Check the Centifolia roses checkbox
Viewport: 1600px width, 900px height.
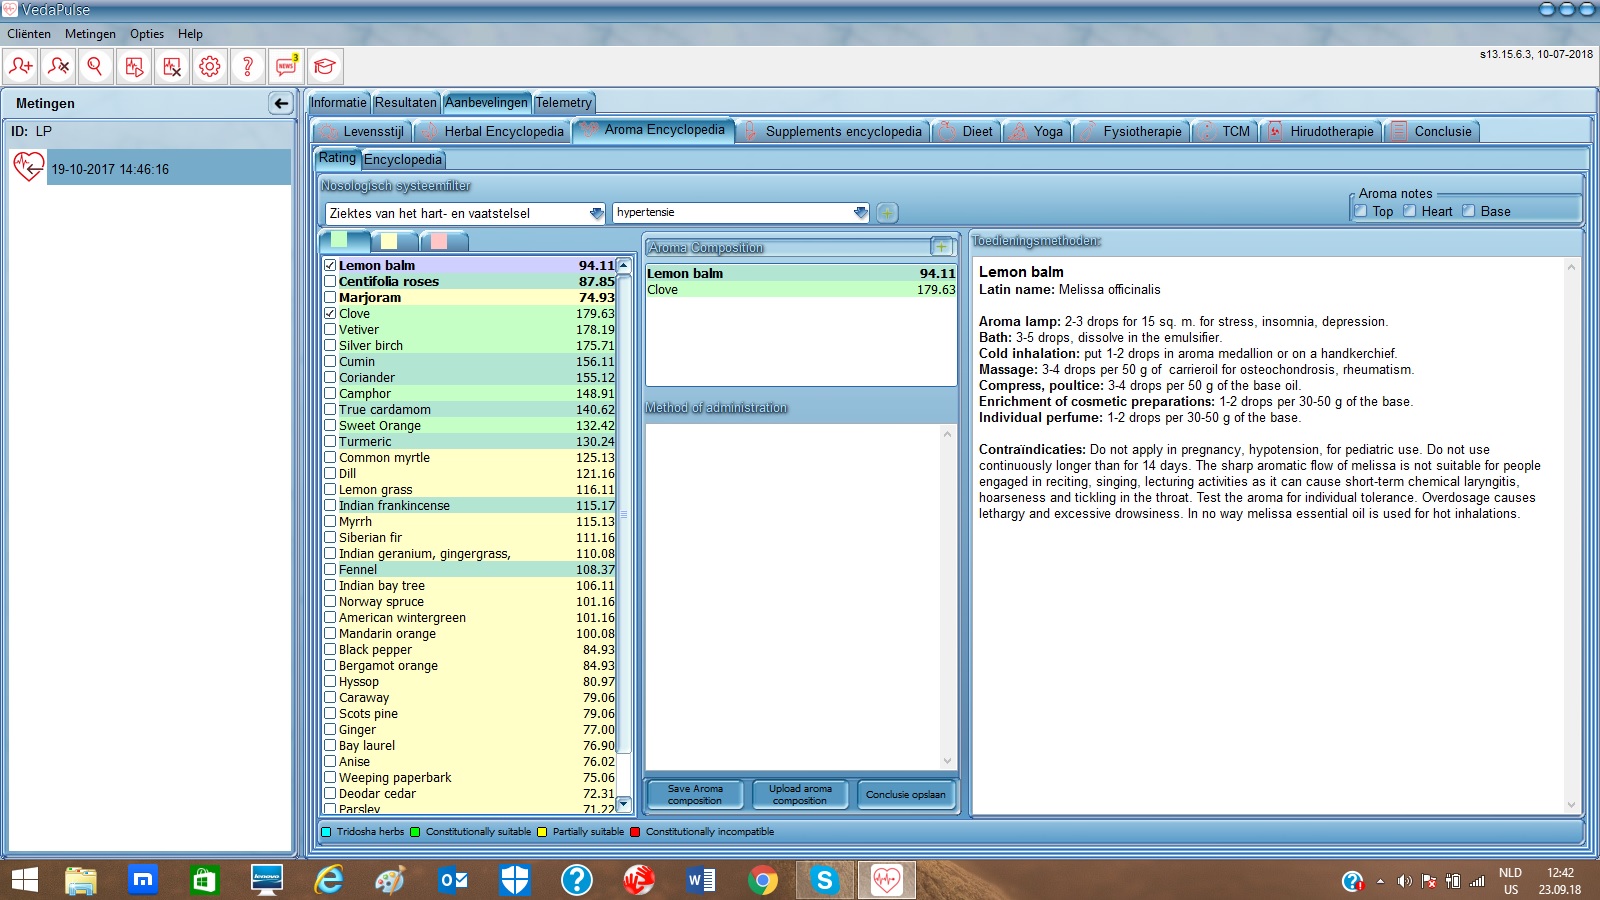pyautogui.click(x=330, y=282)
